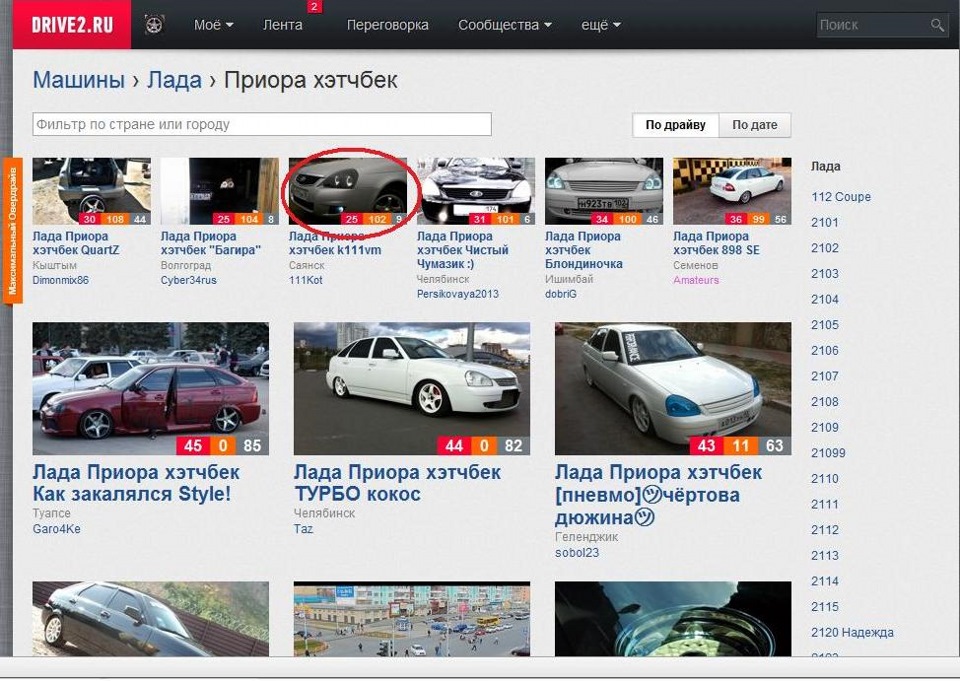Select model 2107 in sidebar

tap(825, 376)
